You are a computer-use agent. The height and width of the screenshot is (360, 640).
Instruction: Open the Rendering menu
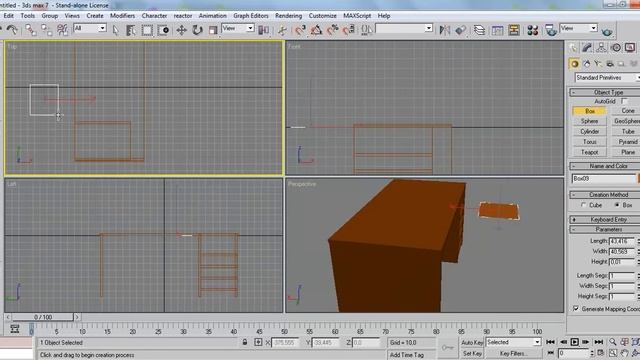pos(289,16)
